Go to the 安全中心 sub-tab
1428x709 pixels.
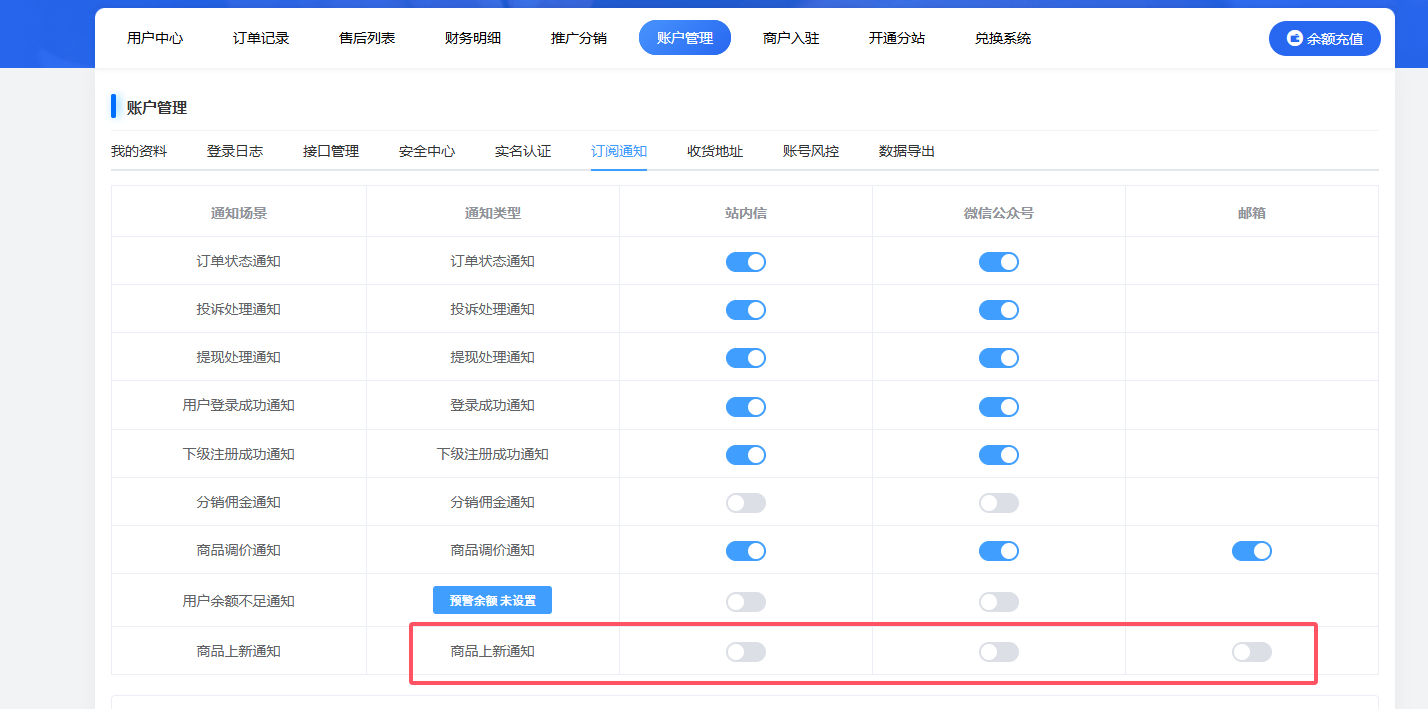click(427, 151)
